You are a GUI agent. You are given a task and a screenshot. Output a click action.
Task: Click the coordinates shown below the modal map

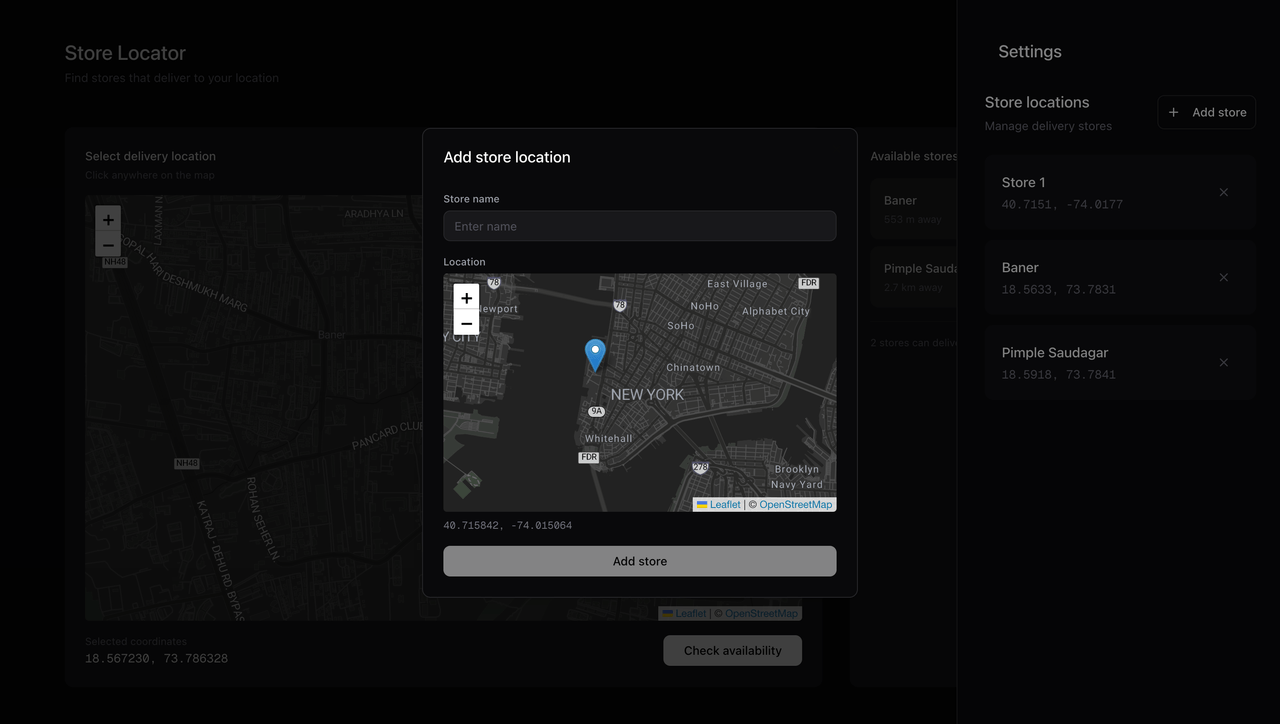(x=508, y=525)
